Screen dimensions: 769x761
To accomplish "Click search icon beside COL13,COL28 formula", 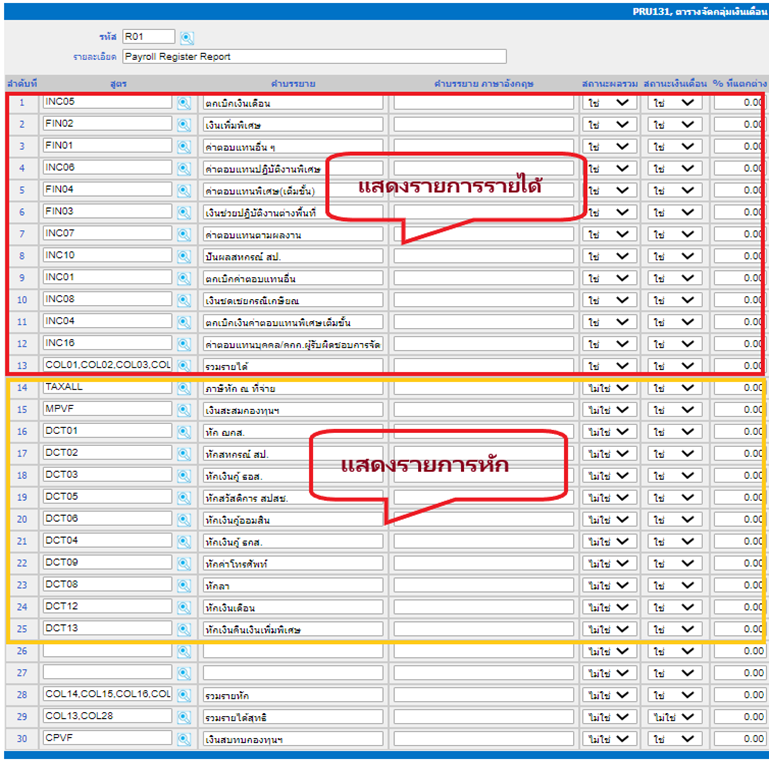I will [x=184, y=717].
